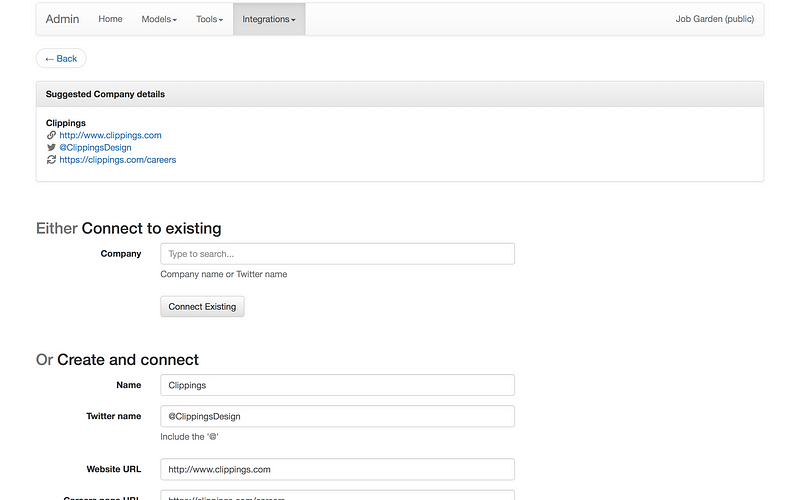
Task: Click the 'Either Connect to existing' heading
Action: point(129,228)
